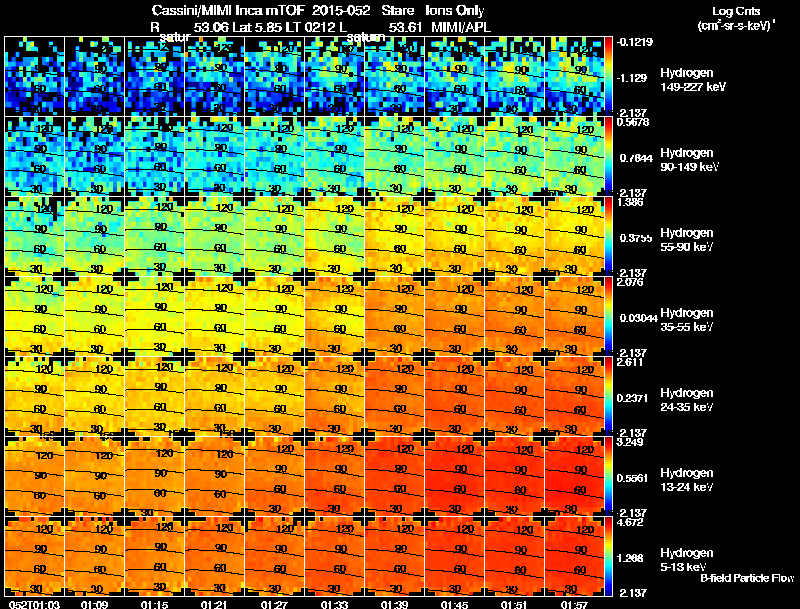Click the Stare text in the title

(x=398, y=10)
